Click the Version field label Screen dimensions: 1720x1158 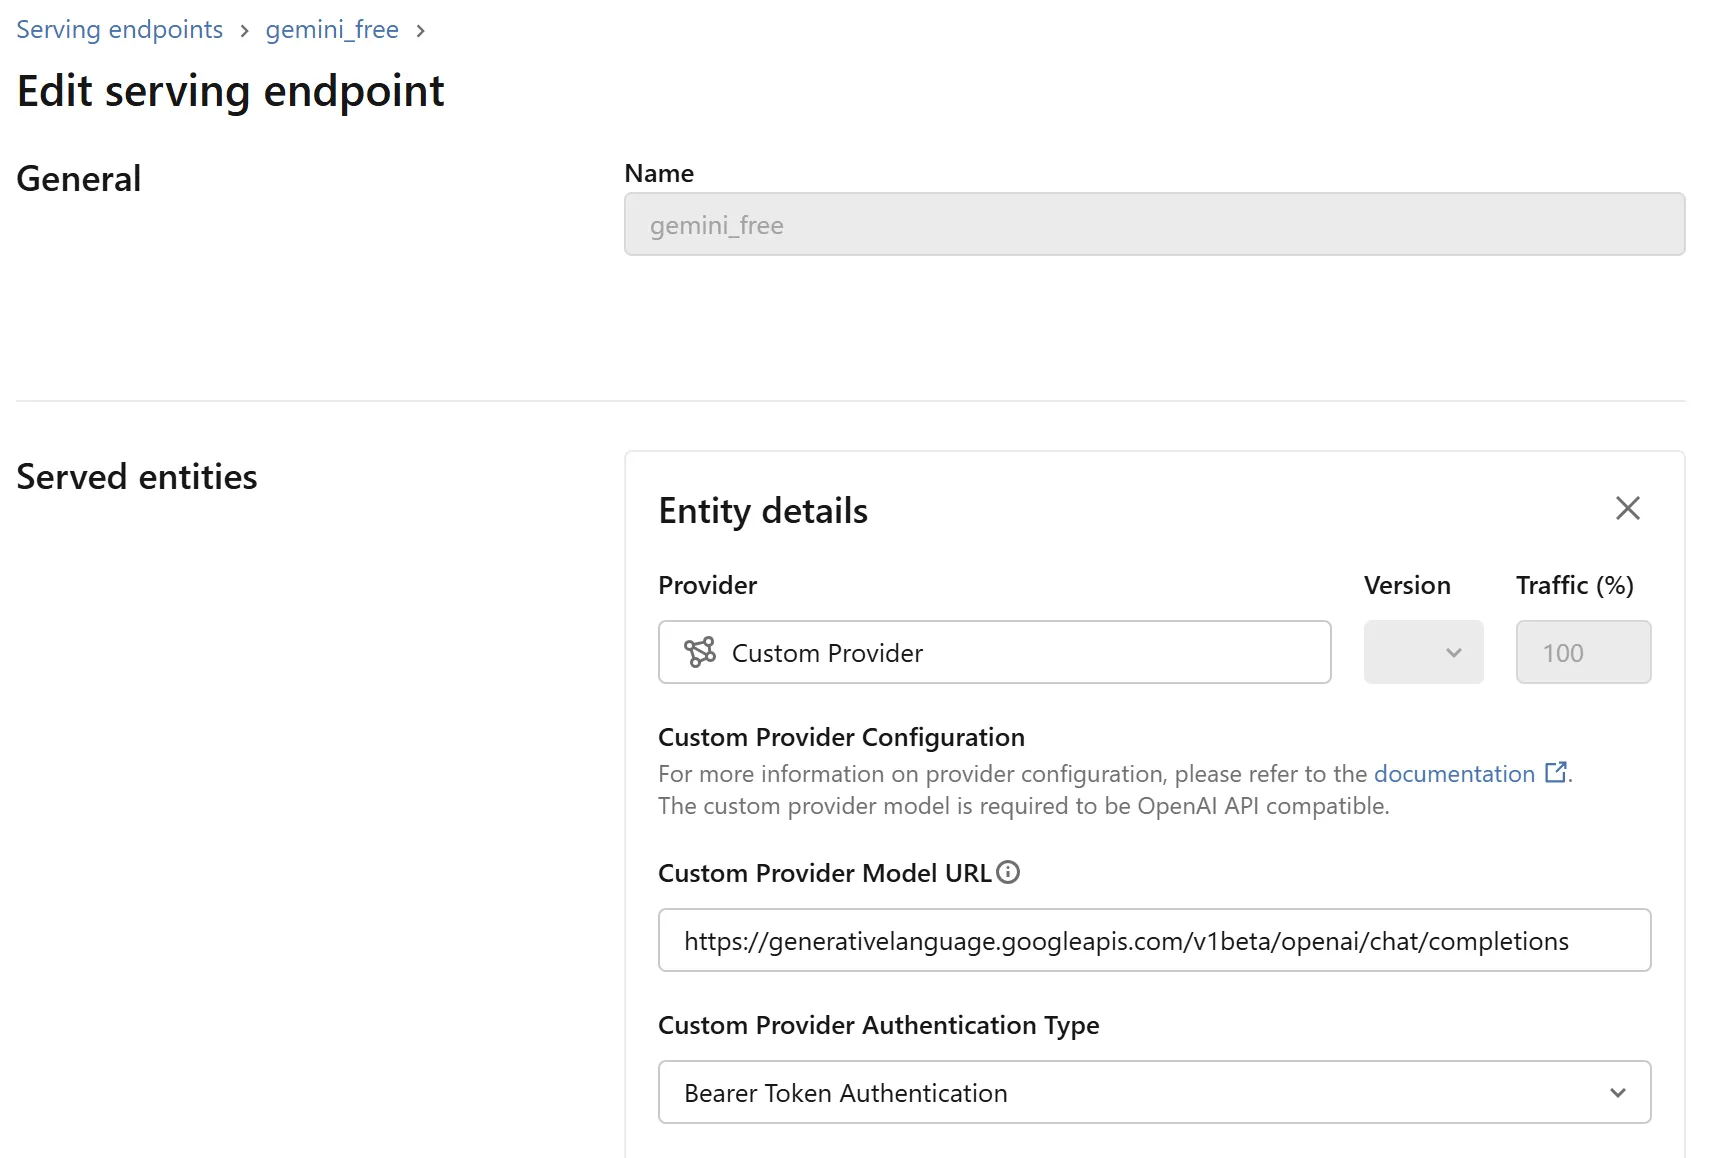click(x=1407, y=585)
